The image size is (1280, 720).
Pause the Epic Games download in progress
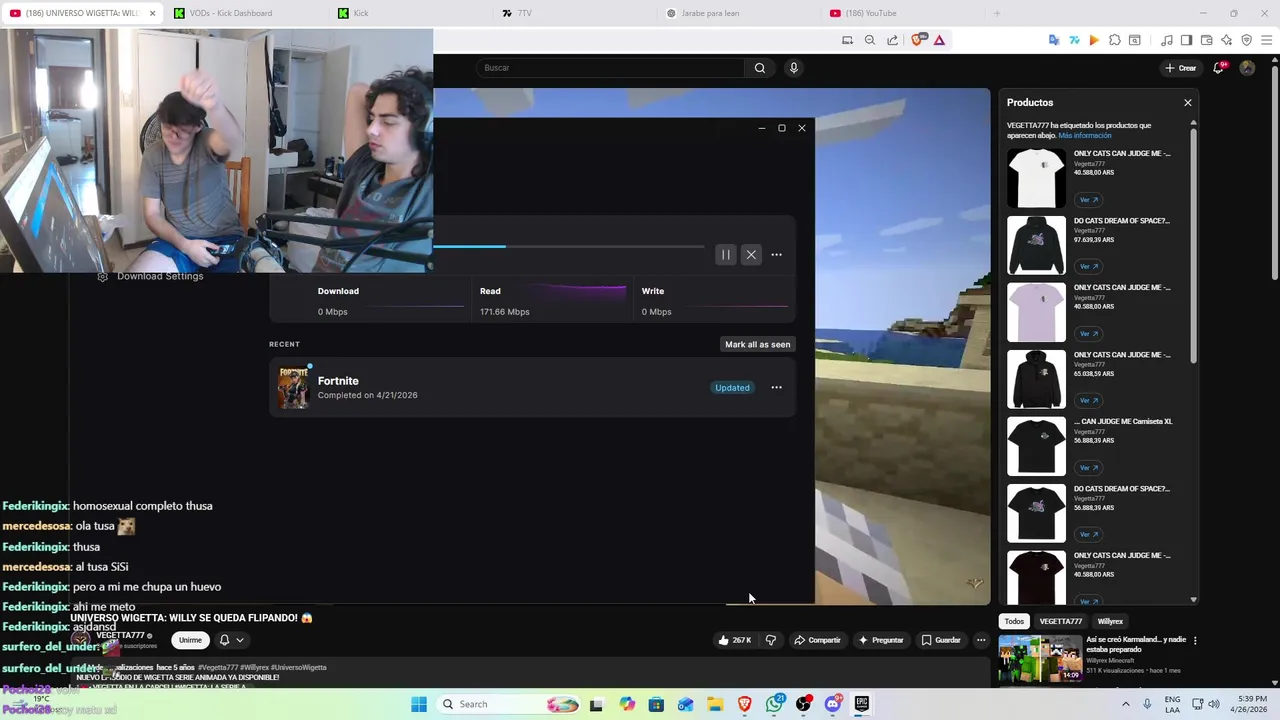tap(726, 255)
